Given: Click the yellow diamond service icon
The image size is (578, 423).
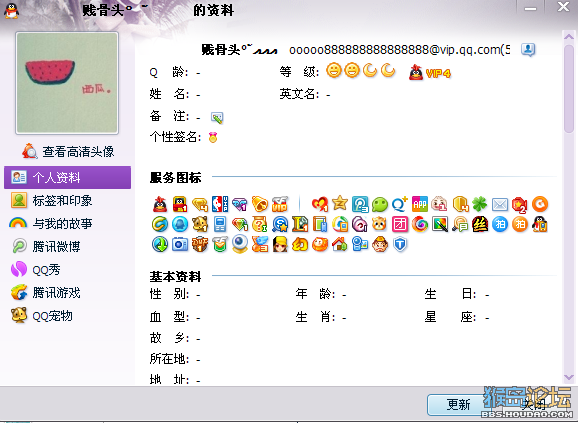Looking at the screenshot, I should click(200, 204).
